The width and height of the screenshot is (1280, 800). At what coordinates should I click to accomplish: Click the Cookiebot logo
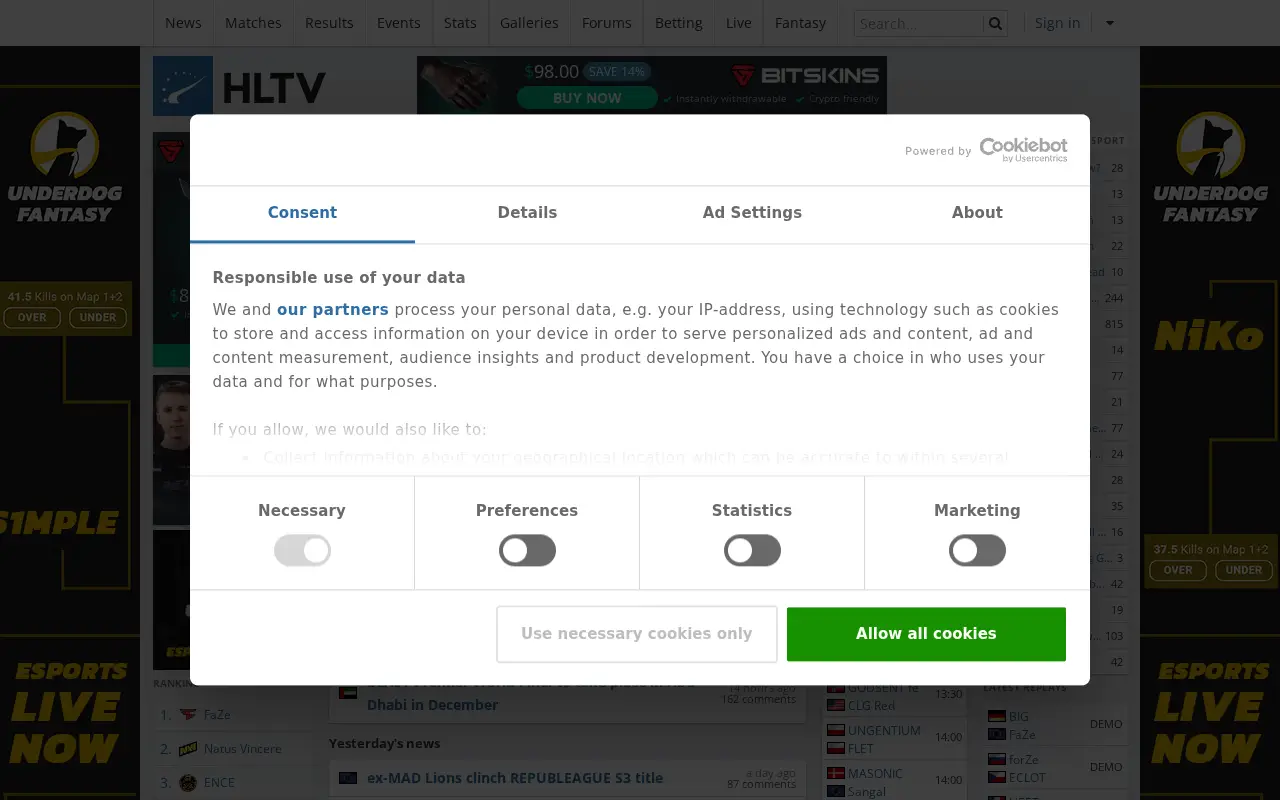pyautogui.click(x=1023, y=150)
